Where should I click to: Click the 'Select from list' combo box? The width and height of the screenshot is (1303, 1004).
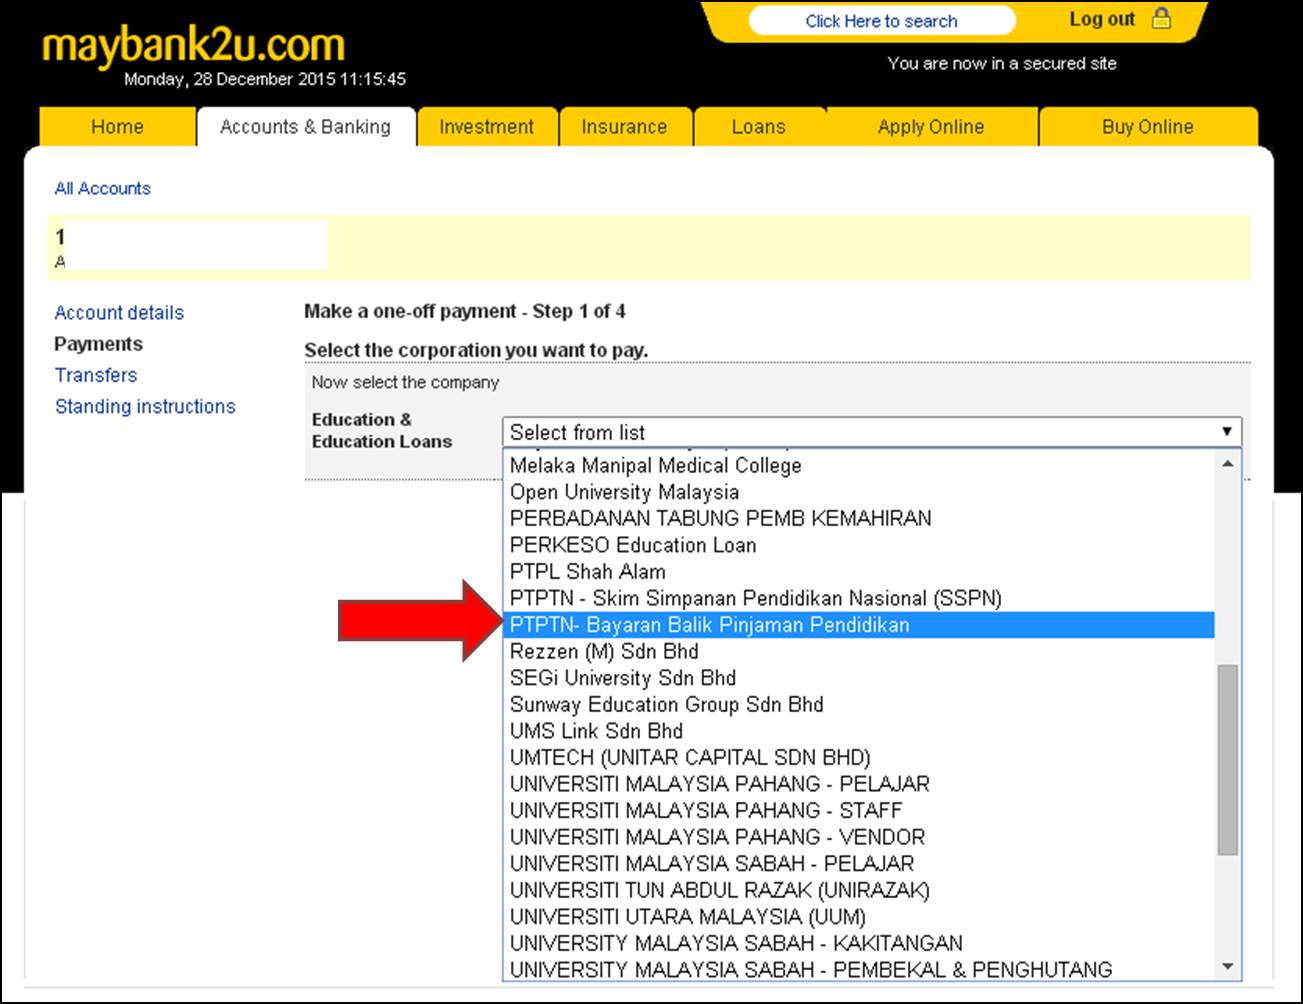click(871, 432)
